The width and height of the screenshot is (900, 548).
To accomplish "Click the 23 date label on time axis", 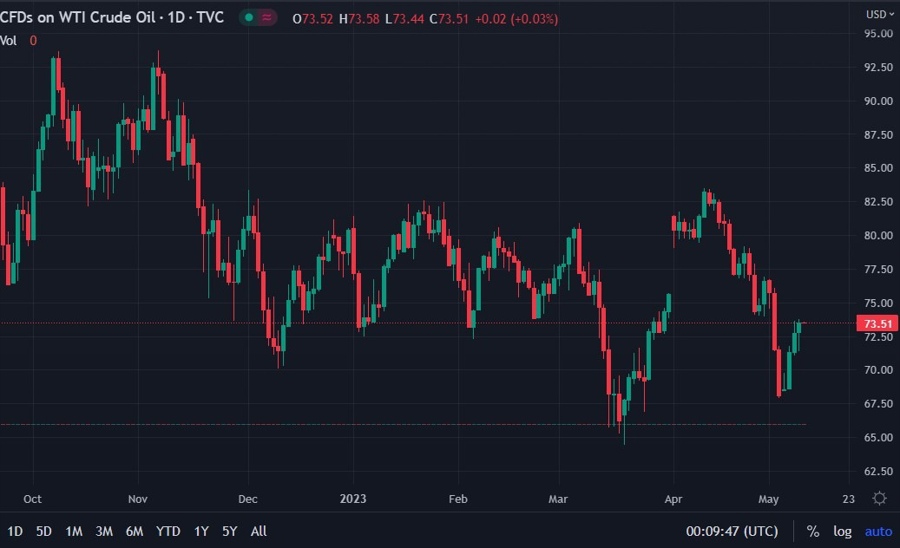I will coord(848,499).
